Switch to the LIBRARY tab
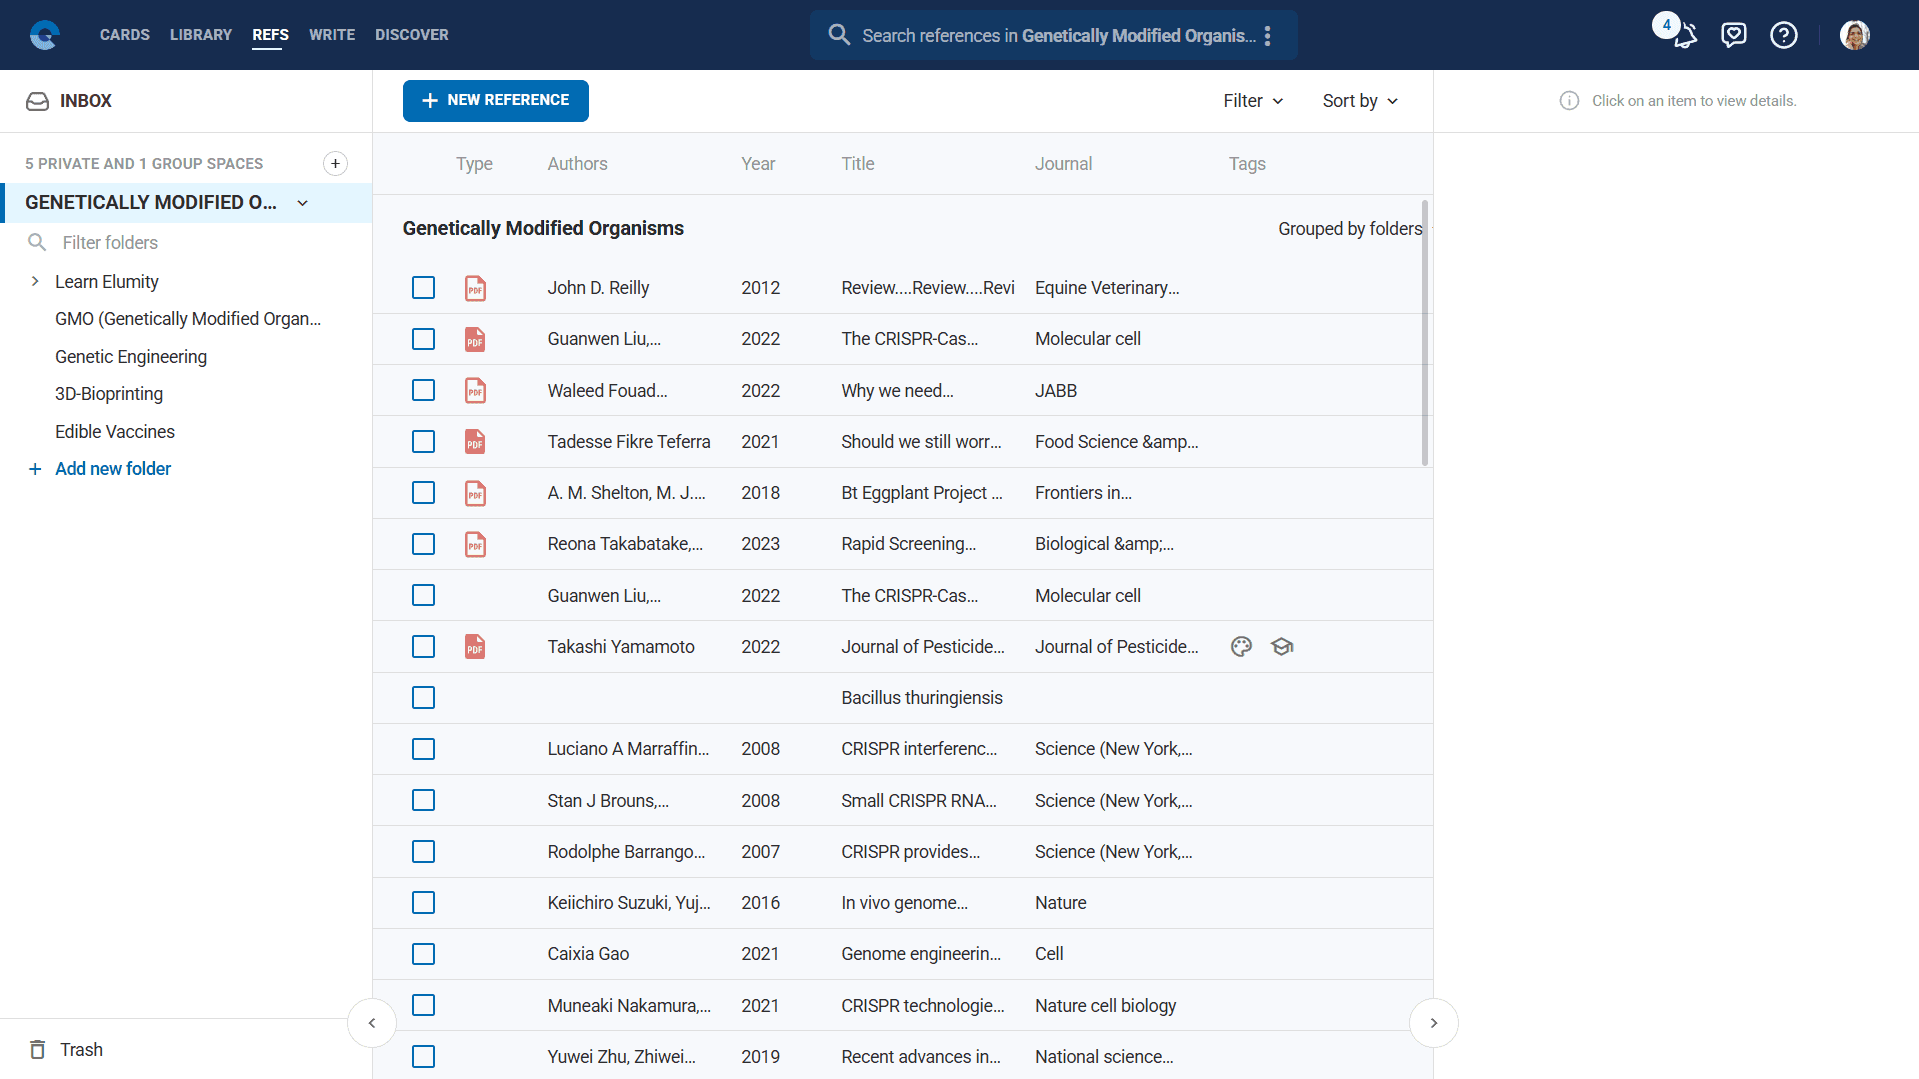This screenshot has height=1079, width=1919. 200,35
